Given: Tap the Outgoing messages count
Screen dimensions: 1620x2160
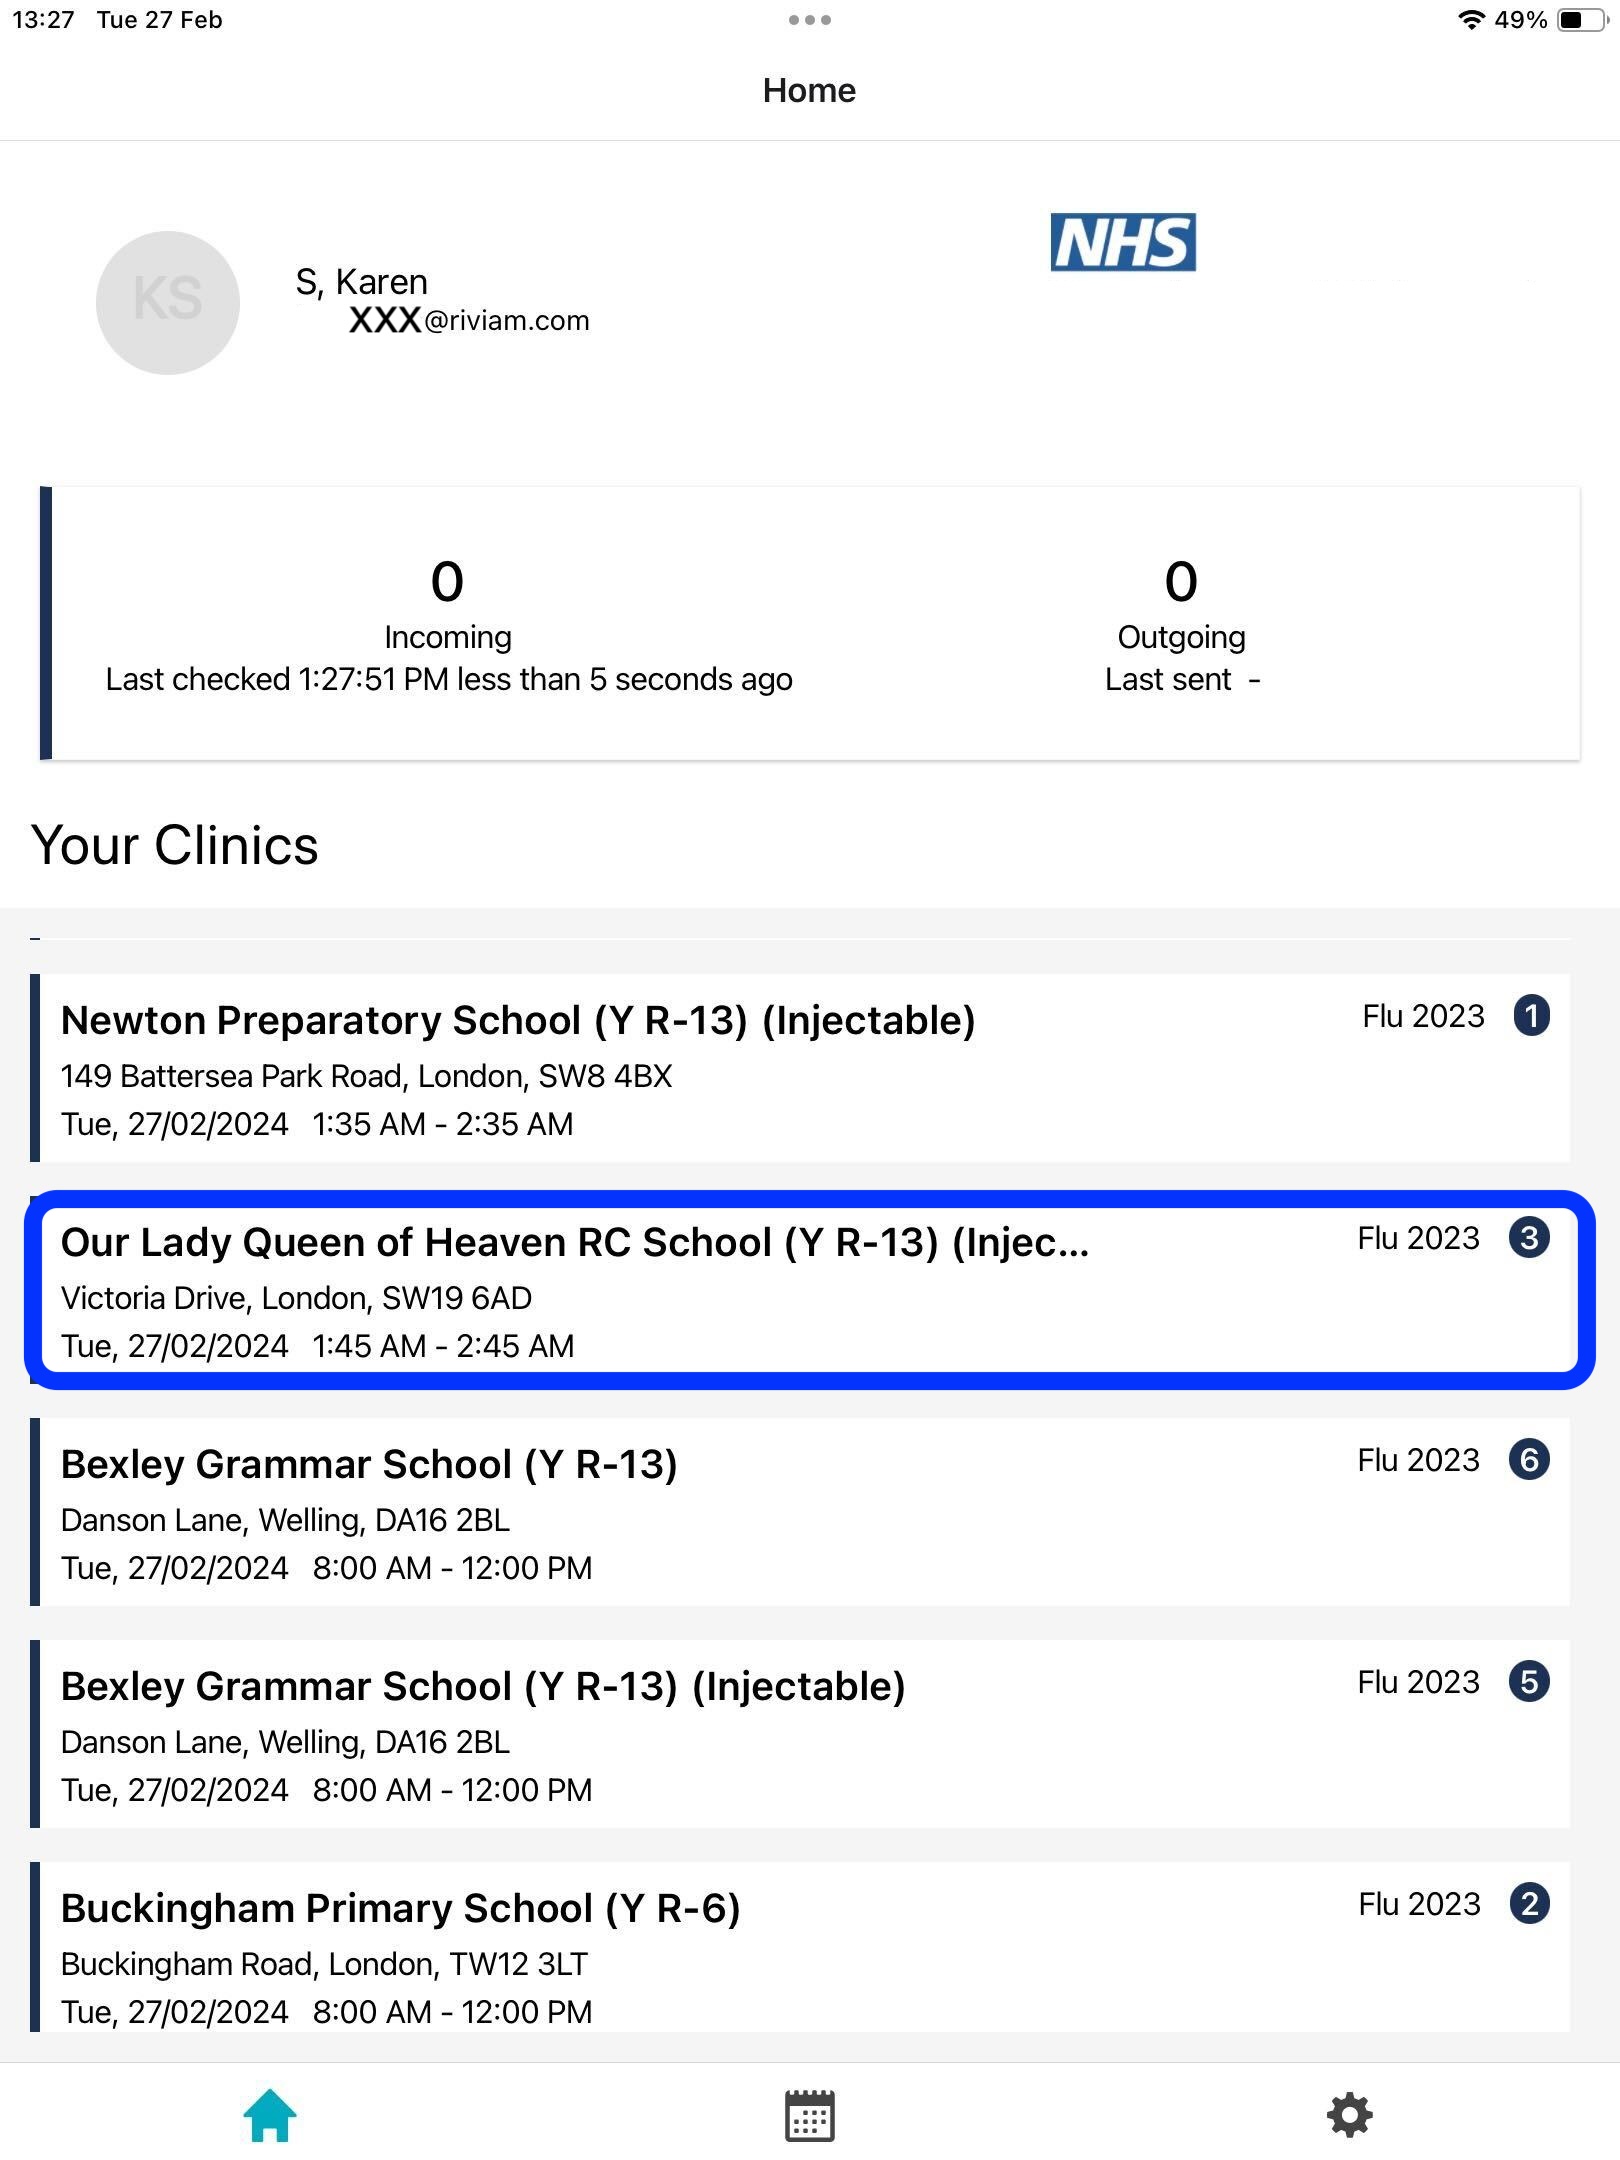Looking at the screenshot, I should point(1181,582).
